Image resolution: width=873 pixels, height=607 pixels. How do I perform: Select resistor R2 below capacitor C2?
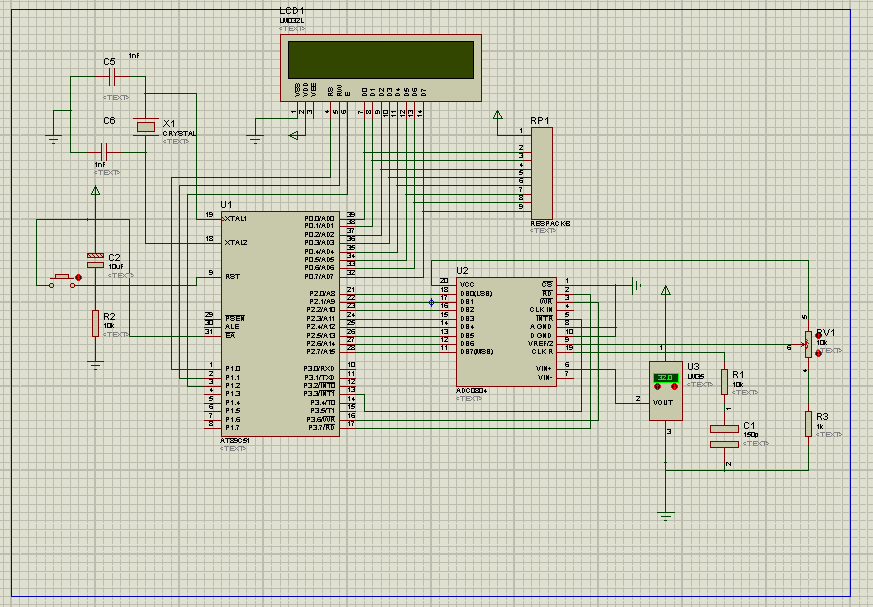click(x=95, y=323)
